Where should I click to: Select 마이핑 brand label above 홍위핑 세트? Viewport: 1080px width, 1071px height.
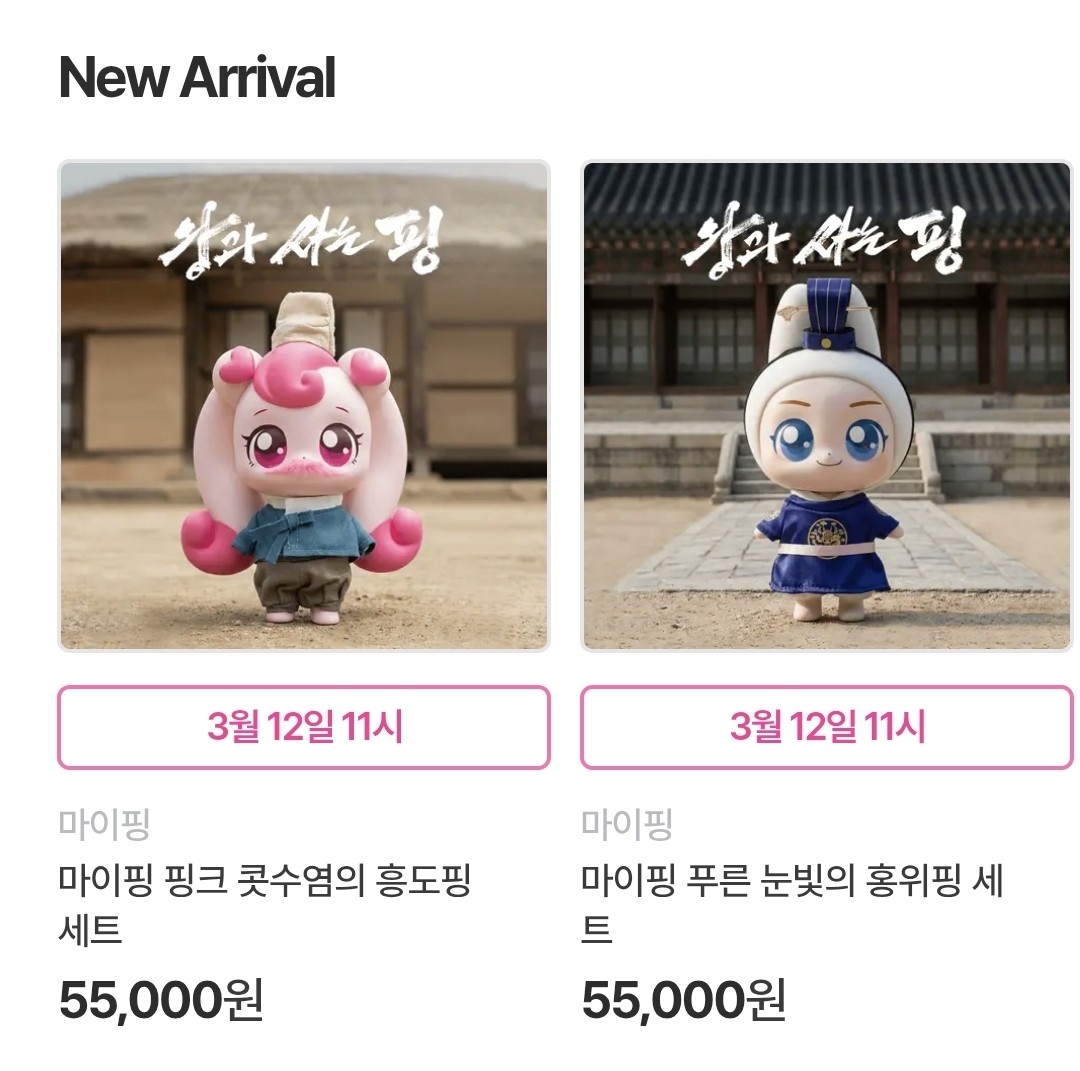(627, 824)
